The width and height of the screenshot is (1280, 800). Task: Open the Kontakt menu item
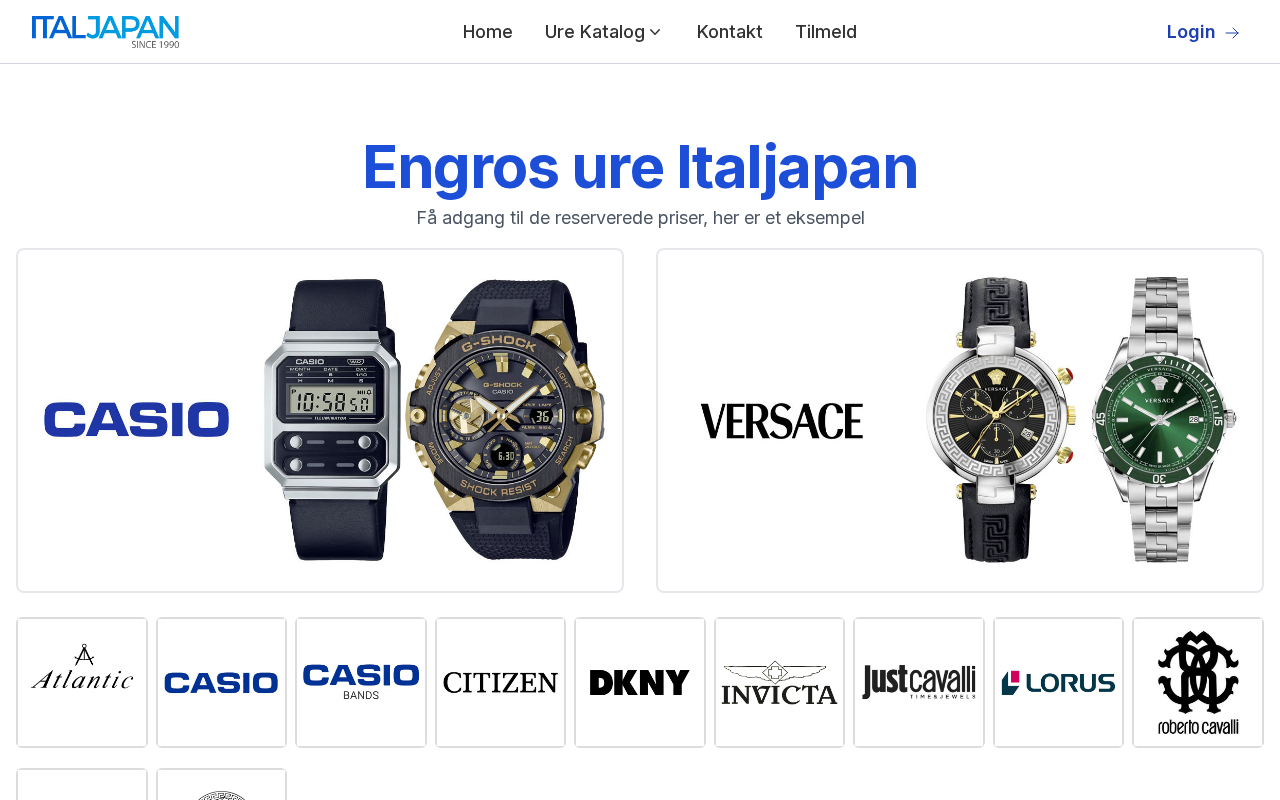pos(730,32)
